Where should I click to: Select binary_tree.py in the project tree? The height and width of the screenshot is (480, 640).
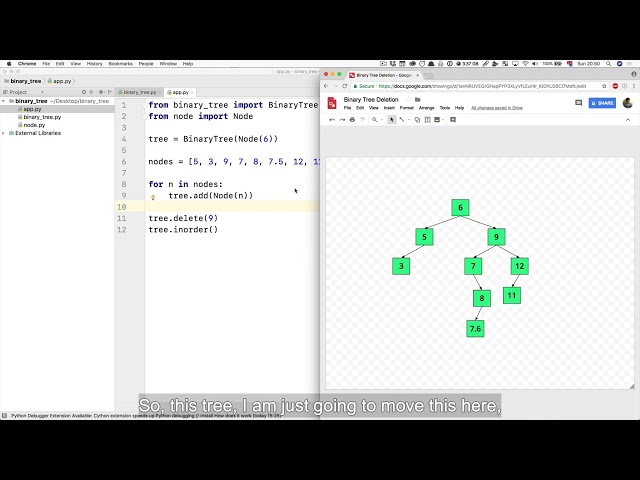pos(39,117)
